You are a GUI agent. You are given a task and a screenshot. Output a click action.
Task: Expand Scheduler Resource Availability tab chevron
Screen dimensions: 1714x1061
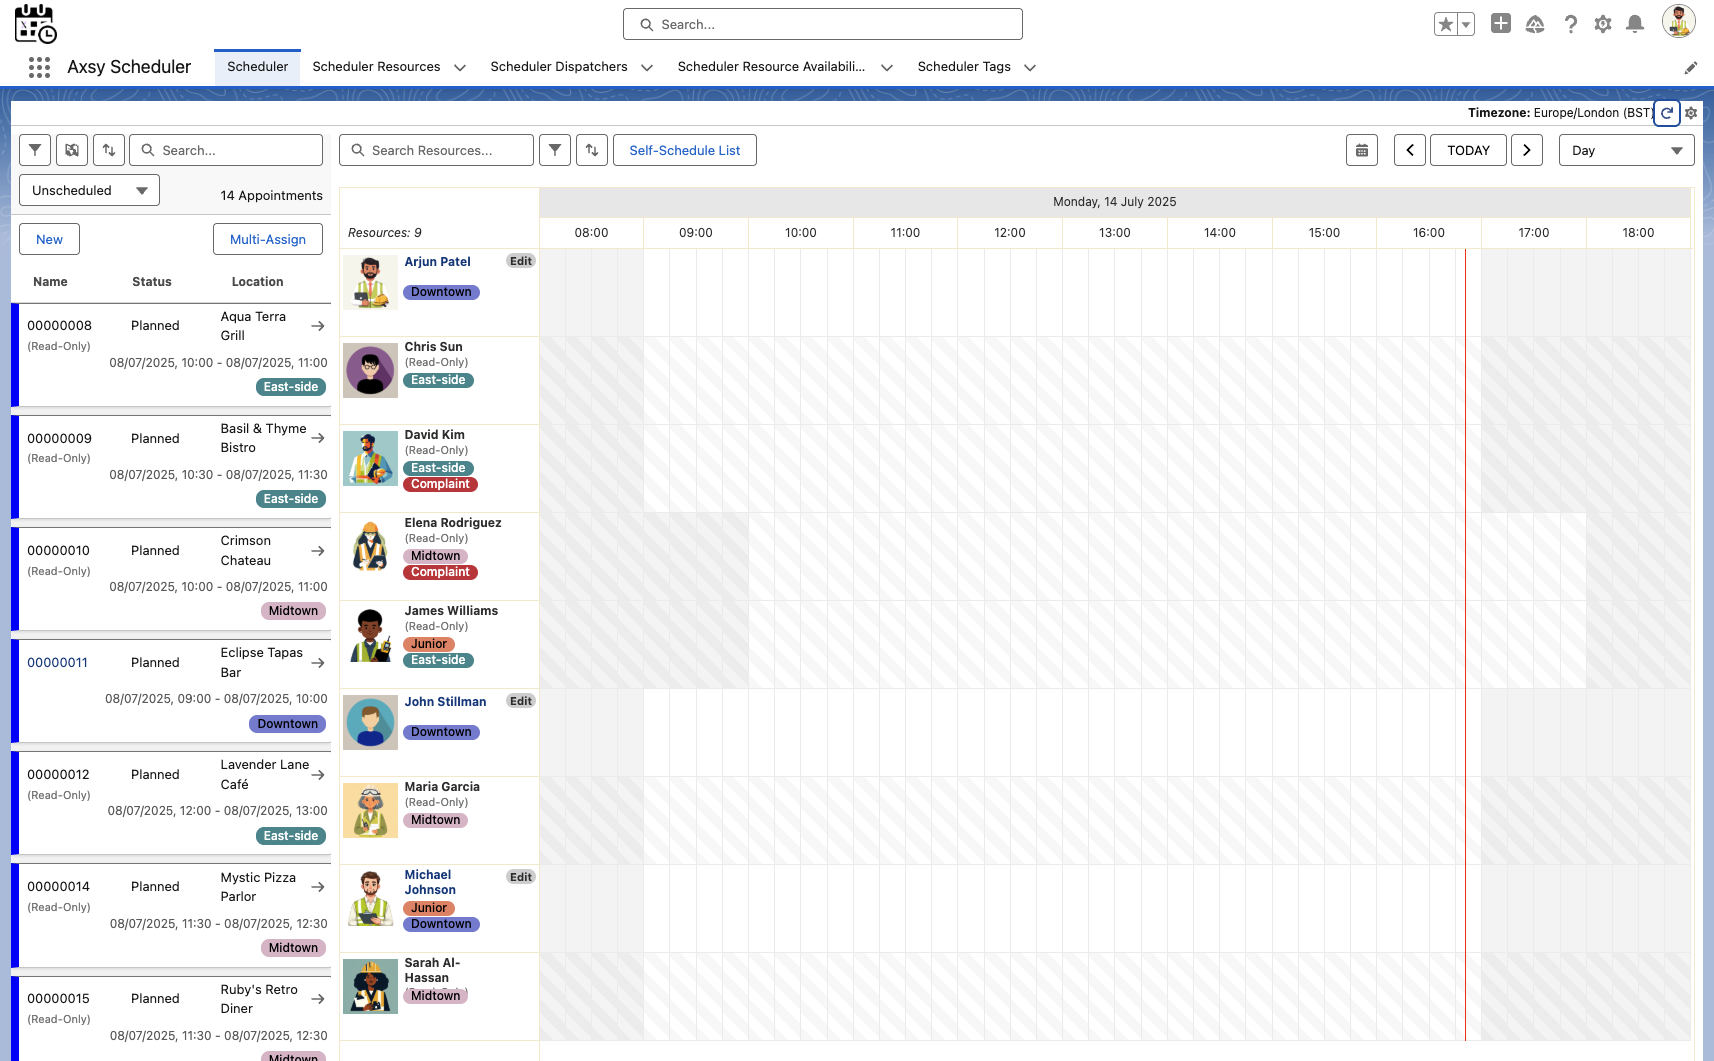tap(887, 68)
